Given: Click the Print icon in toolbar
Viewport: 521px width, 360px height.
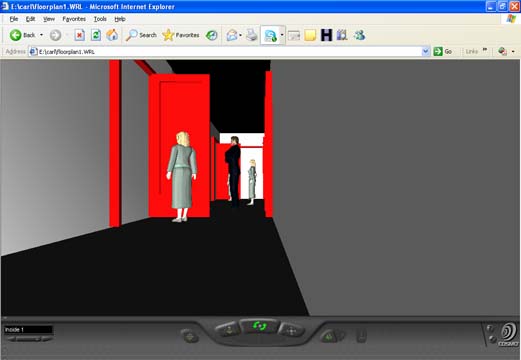Looking at the screenshot, I should 252,35.
